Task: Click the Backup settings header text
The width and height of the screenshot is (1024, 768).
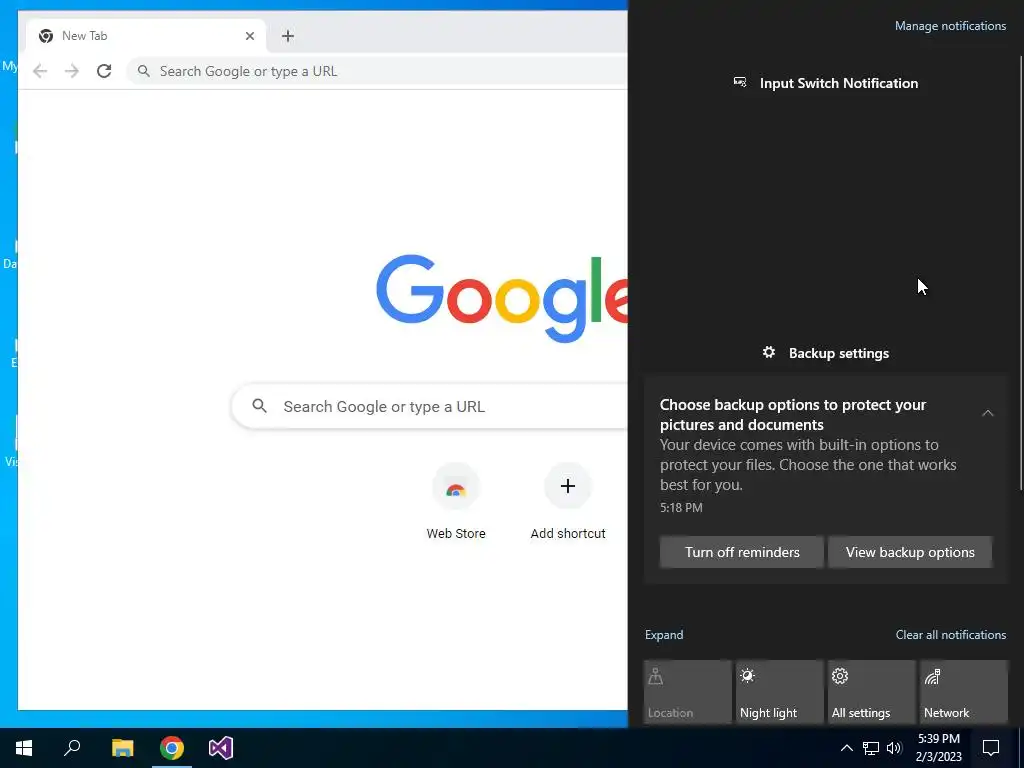Action: pos(839,353)
